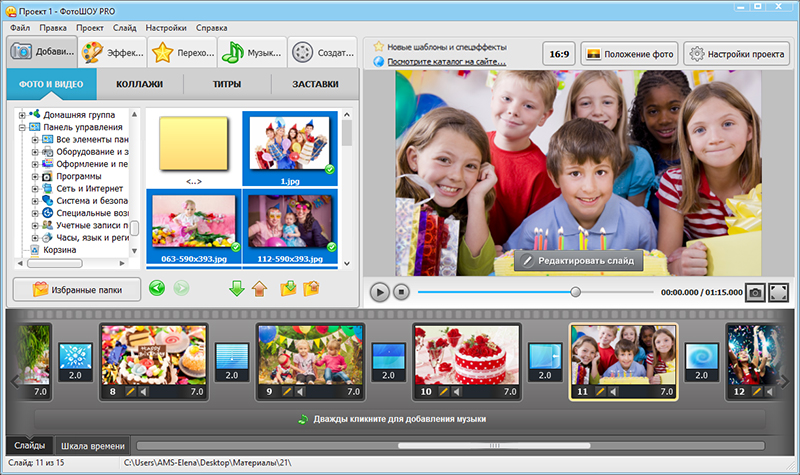800x475 pixels.
Task: Click the music note icon in the music track
Action: pos(303,419)
